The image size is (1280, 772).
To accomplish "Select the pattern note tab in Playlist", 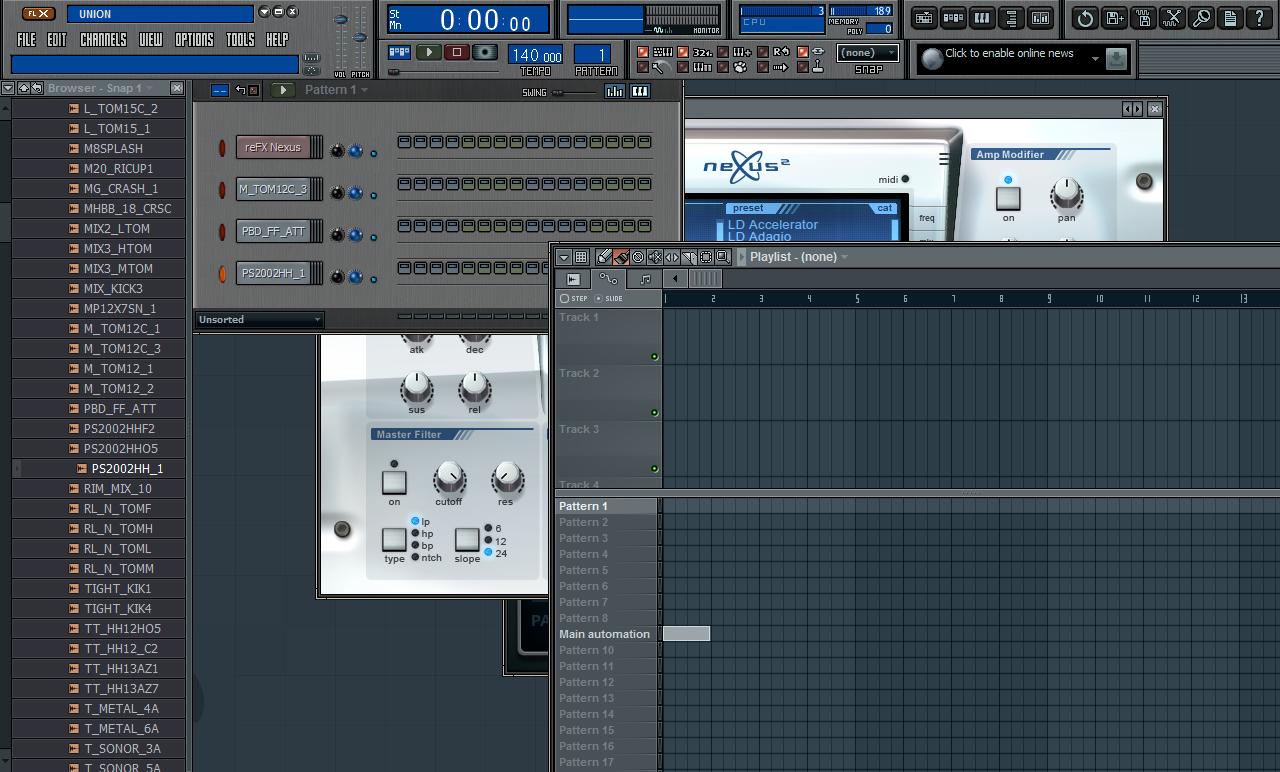I will coord(645,279).
